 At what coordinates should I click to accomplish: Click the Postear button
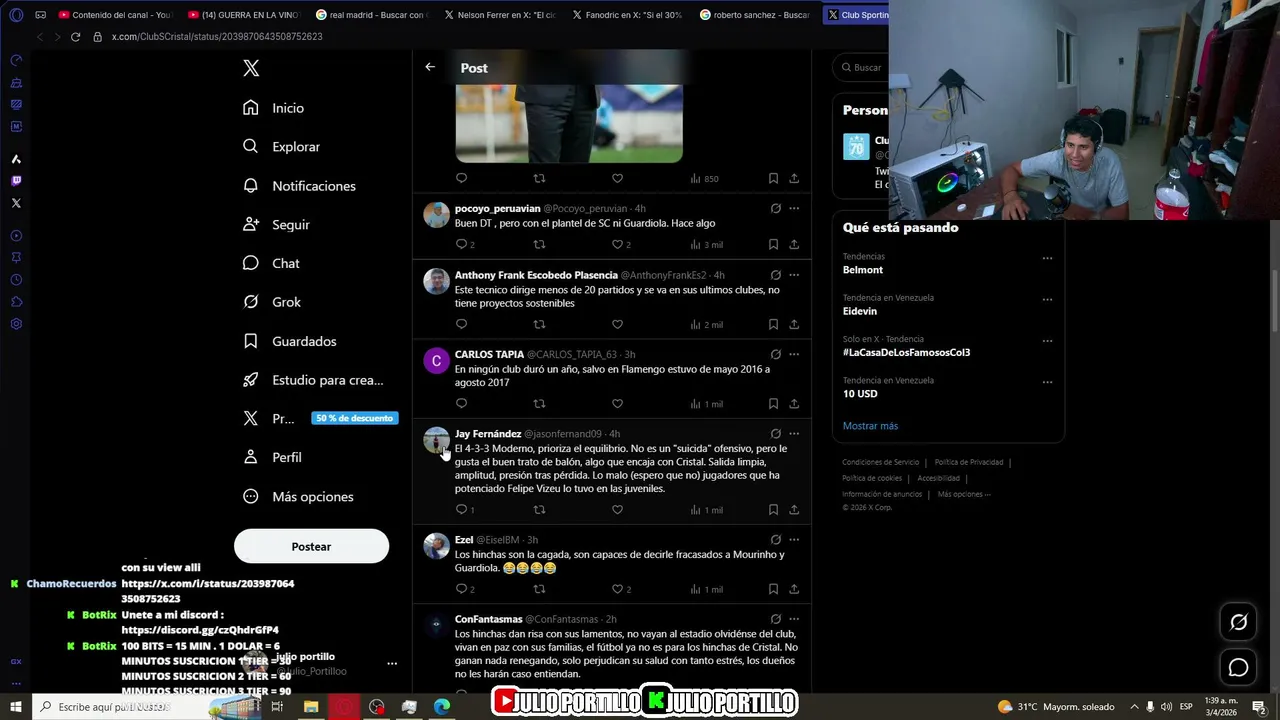[311, 547]
